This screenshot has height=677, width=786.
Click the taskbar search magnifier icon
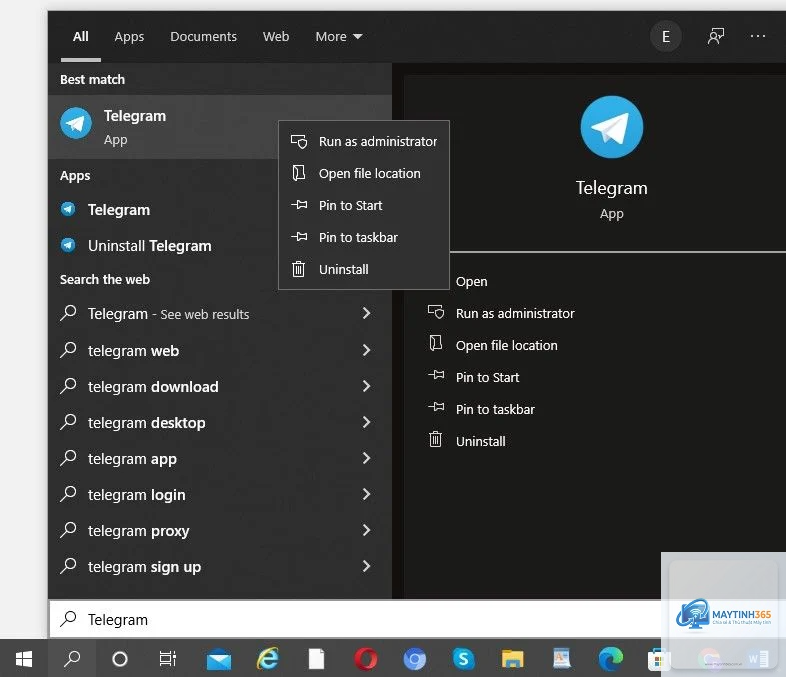[x=72, y=658]
